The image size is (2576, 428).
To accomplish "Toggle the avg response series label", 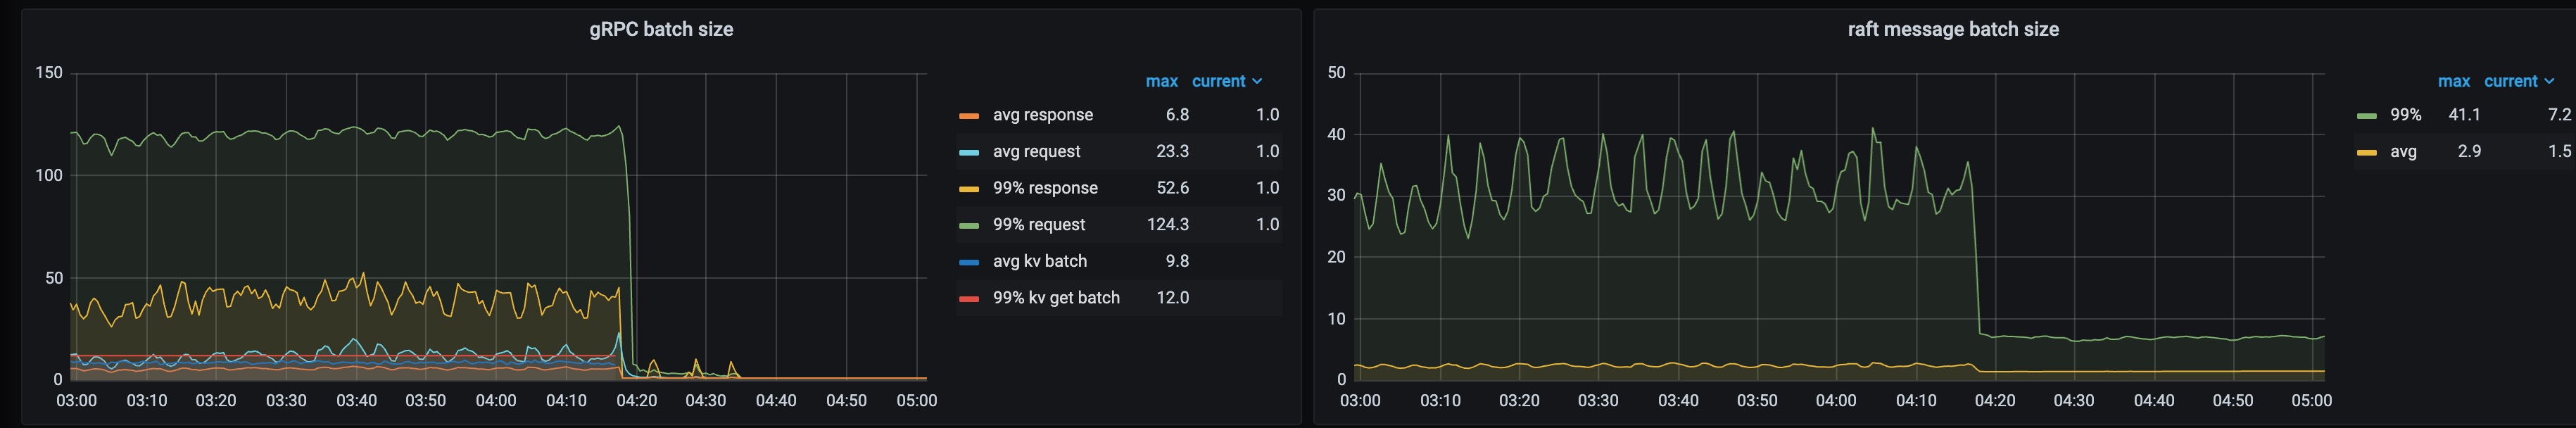I will [x=1042, y=115].
